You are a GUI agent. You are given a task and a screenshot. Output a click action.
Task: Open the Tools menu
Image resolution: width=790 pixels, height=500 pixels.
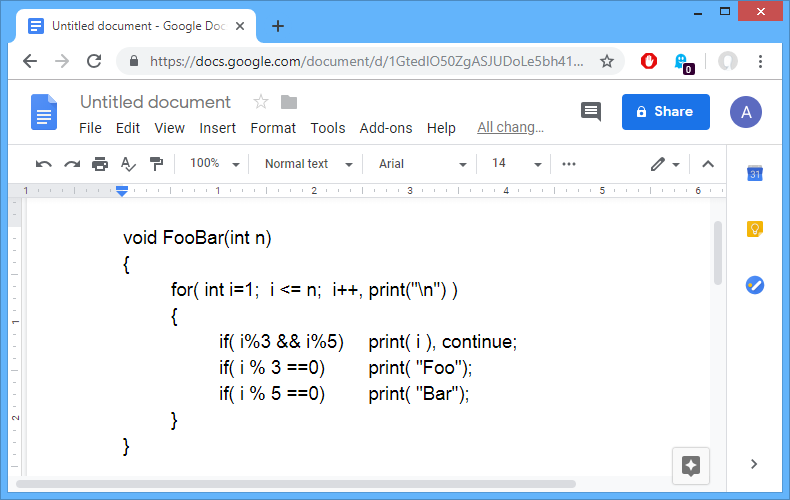[x=327, y=128]
